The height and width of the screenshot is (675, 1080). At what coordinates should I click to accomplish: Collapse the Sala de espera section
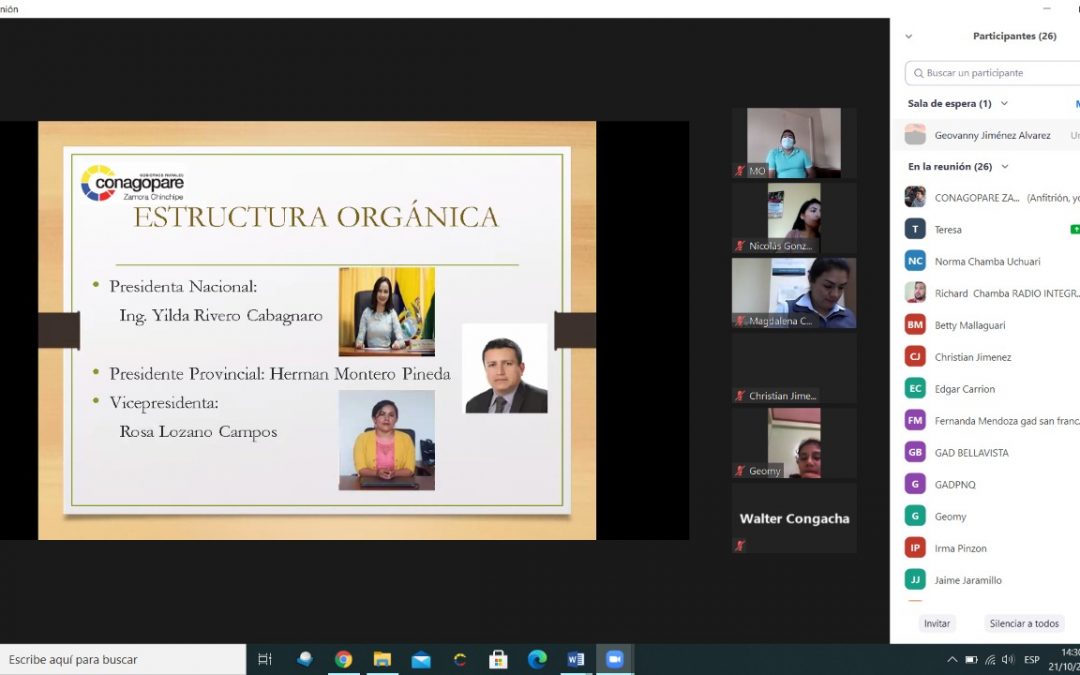tap(1004, 104)
